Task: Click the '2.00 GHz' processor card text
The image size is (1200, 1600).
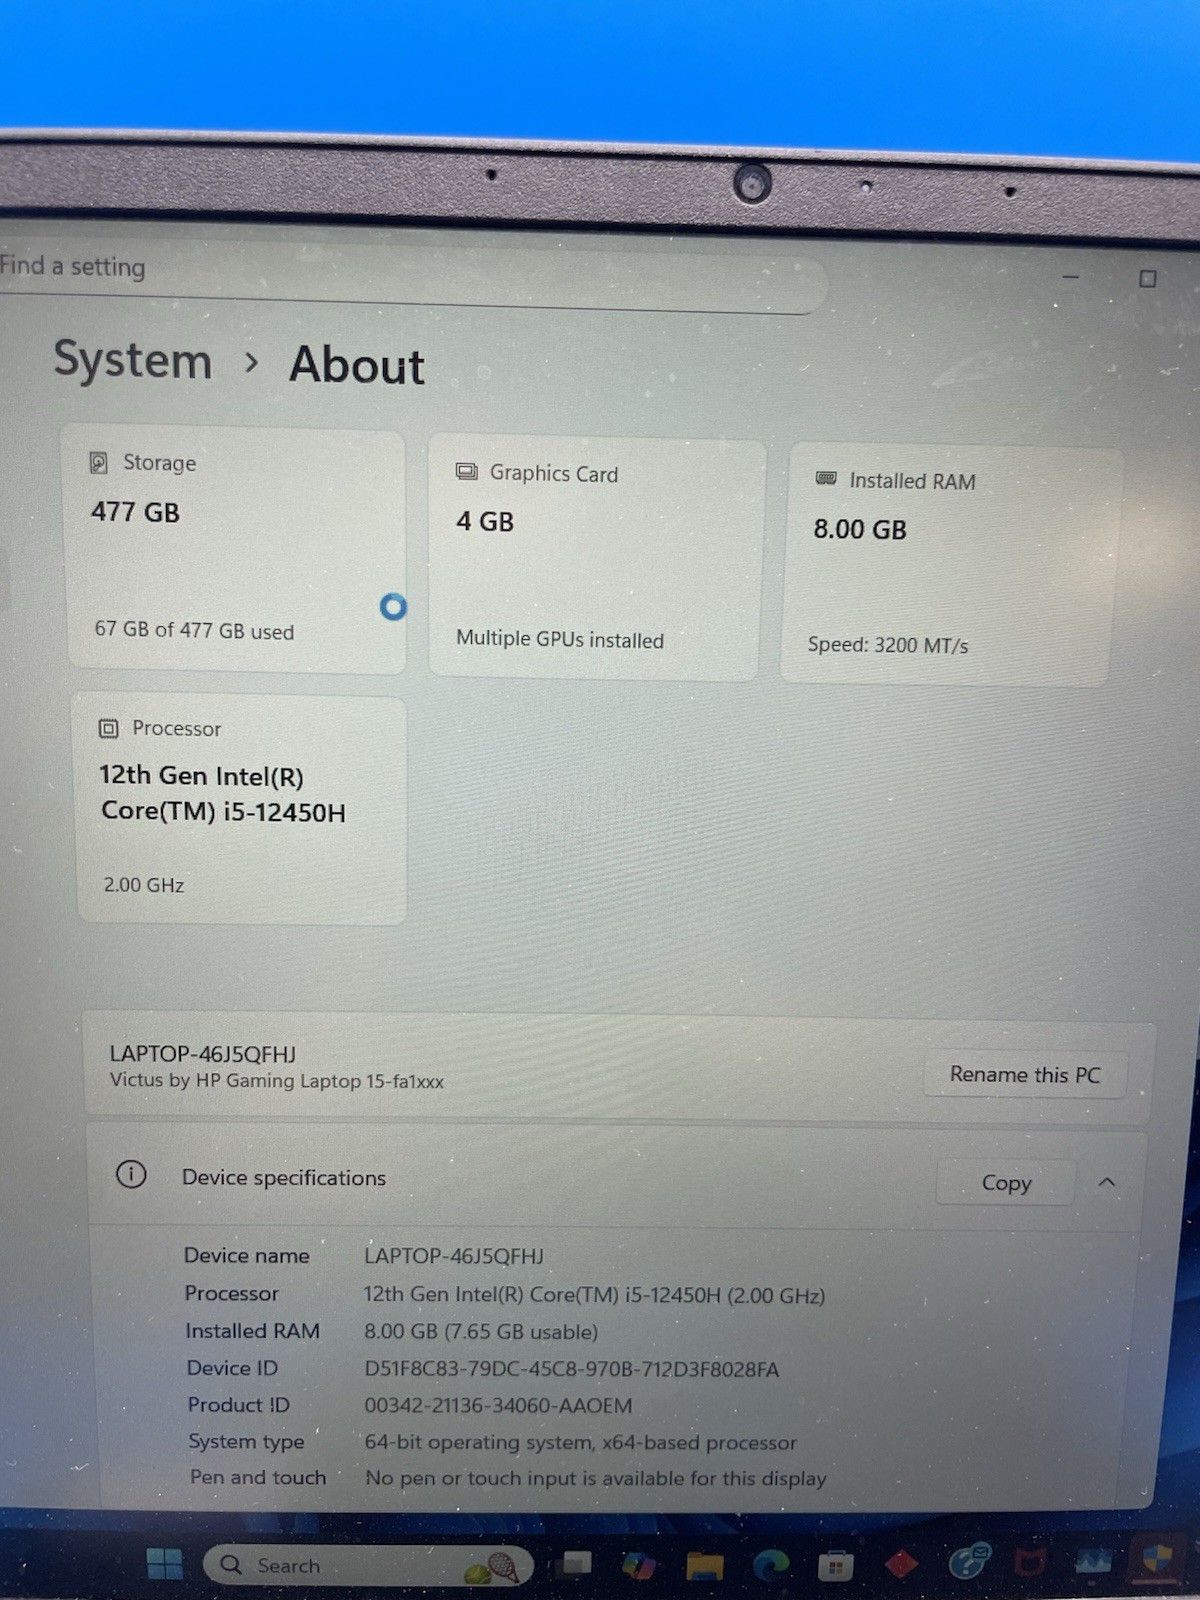Action: (x=143, y=885)
